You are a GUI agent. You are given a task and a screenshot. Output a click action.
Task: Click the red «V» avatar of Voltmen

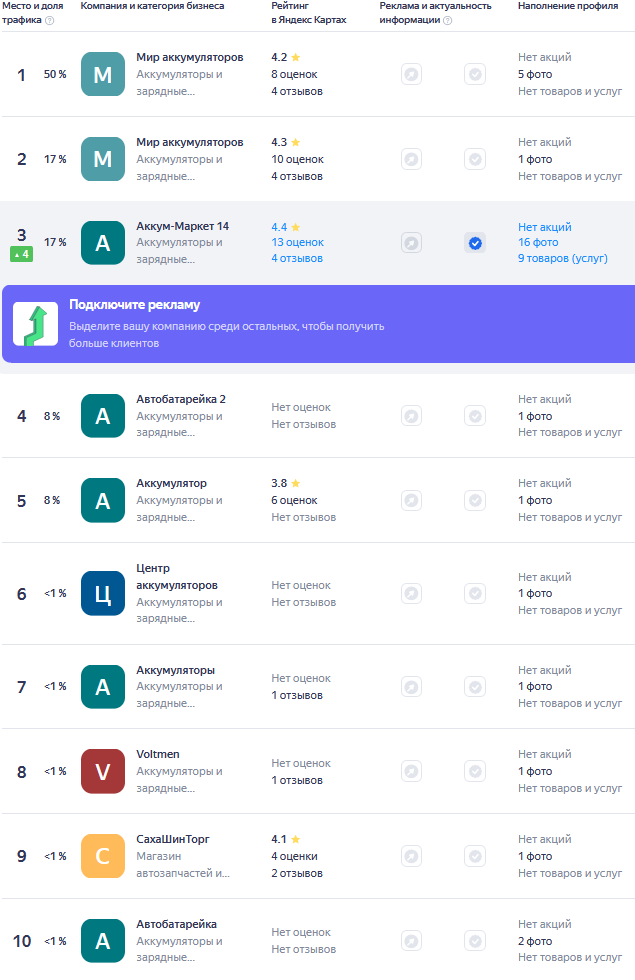tap(103, 771)
